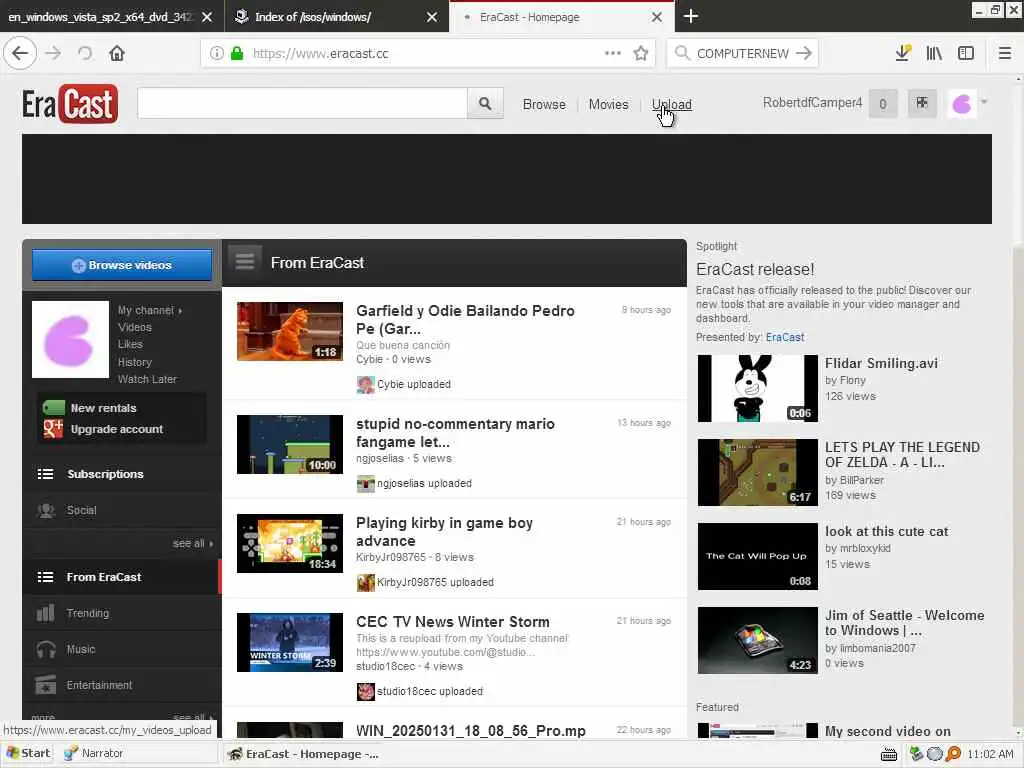Image resolution: width=1024 pixels, height=768 pixels.
Task: Open the Movies header link
Action: [x=609, y=104]
